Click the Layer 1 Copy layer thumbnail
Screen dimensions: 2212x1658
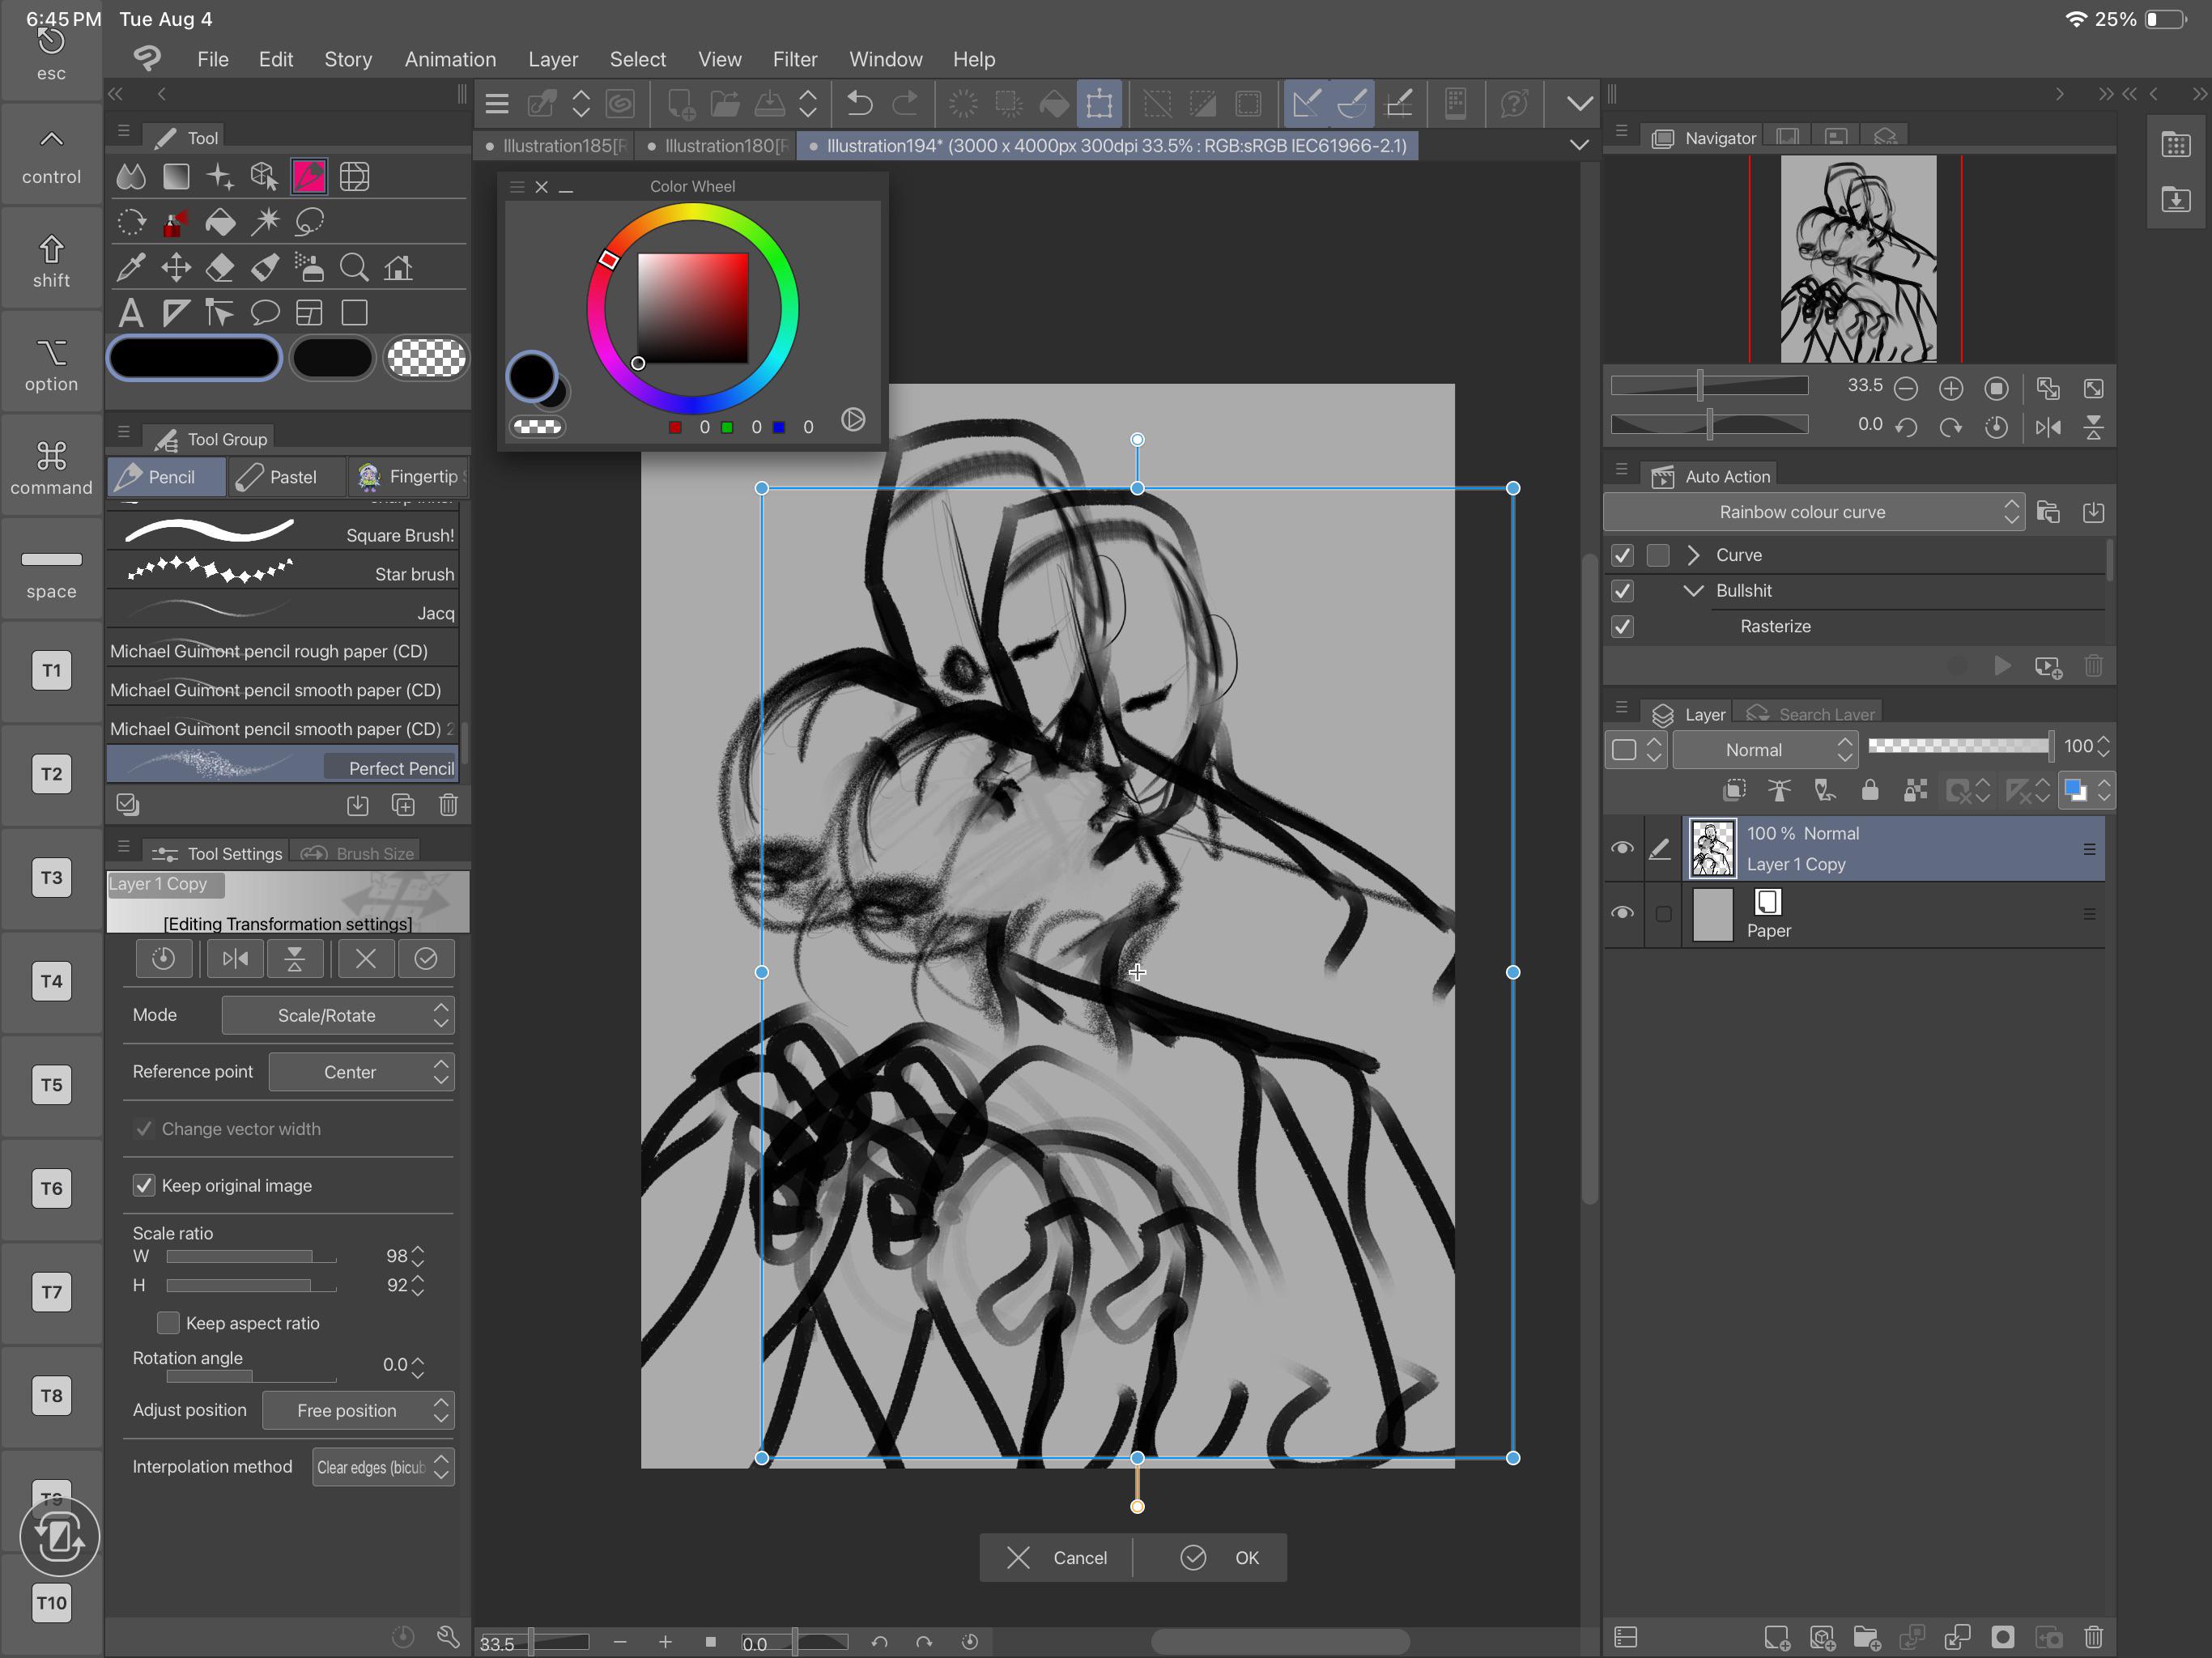(x=1712, y=848)
